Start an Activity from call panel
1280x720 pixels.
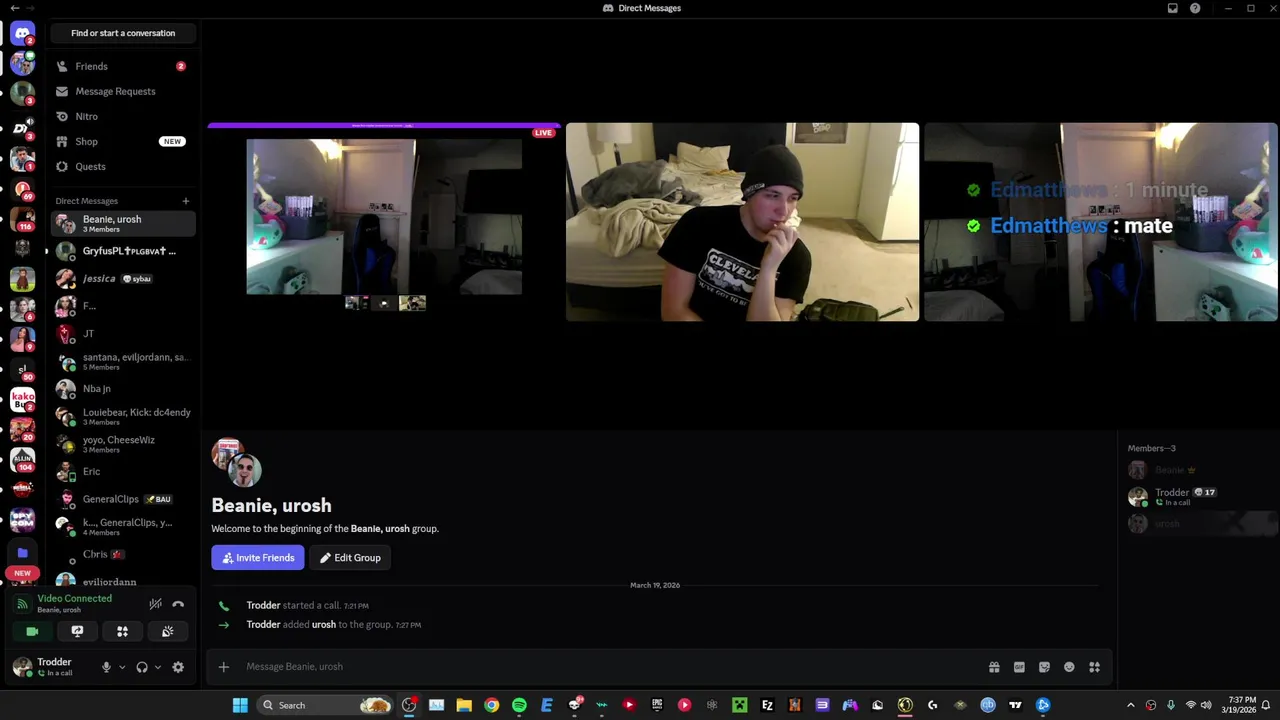pyautogui.click(x=122, y=631)
